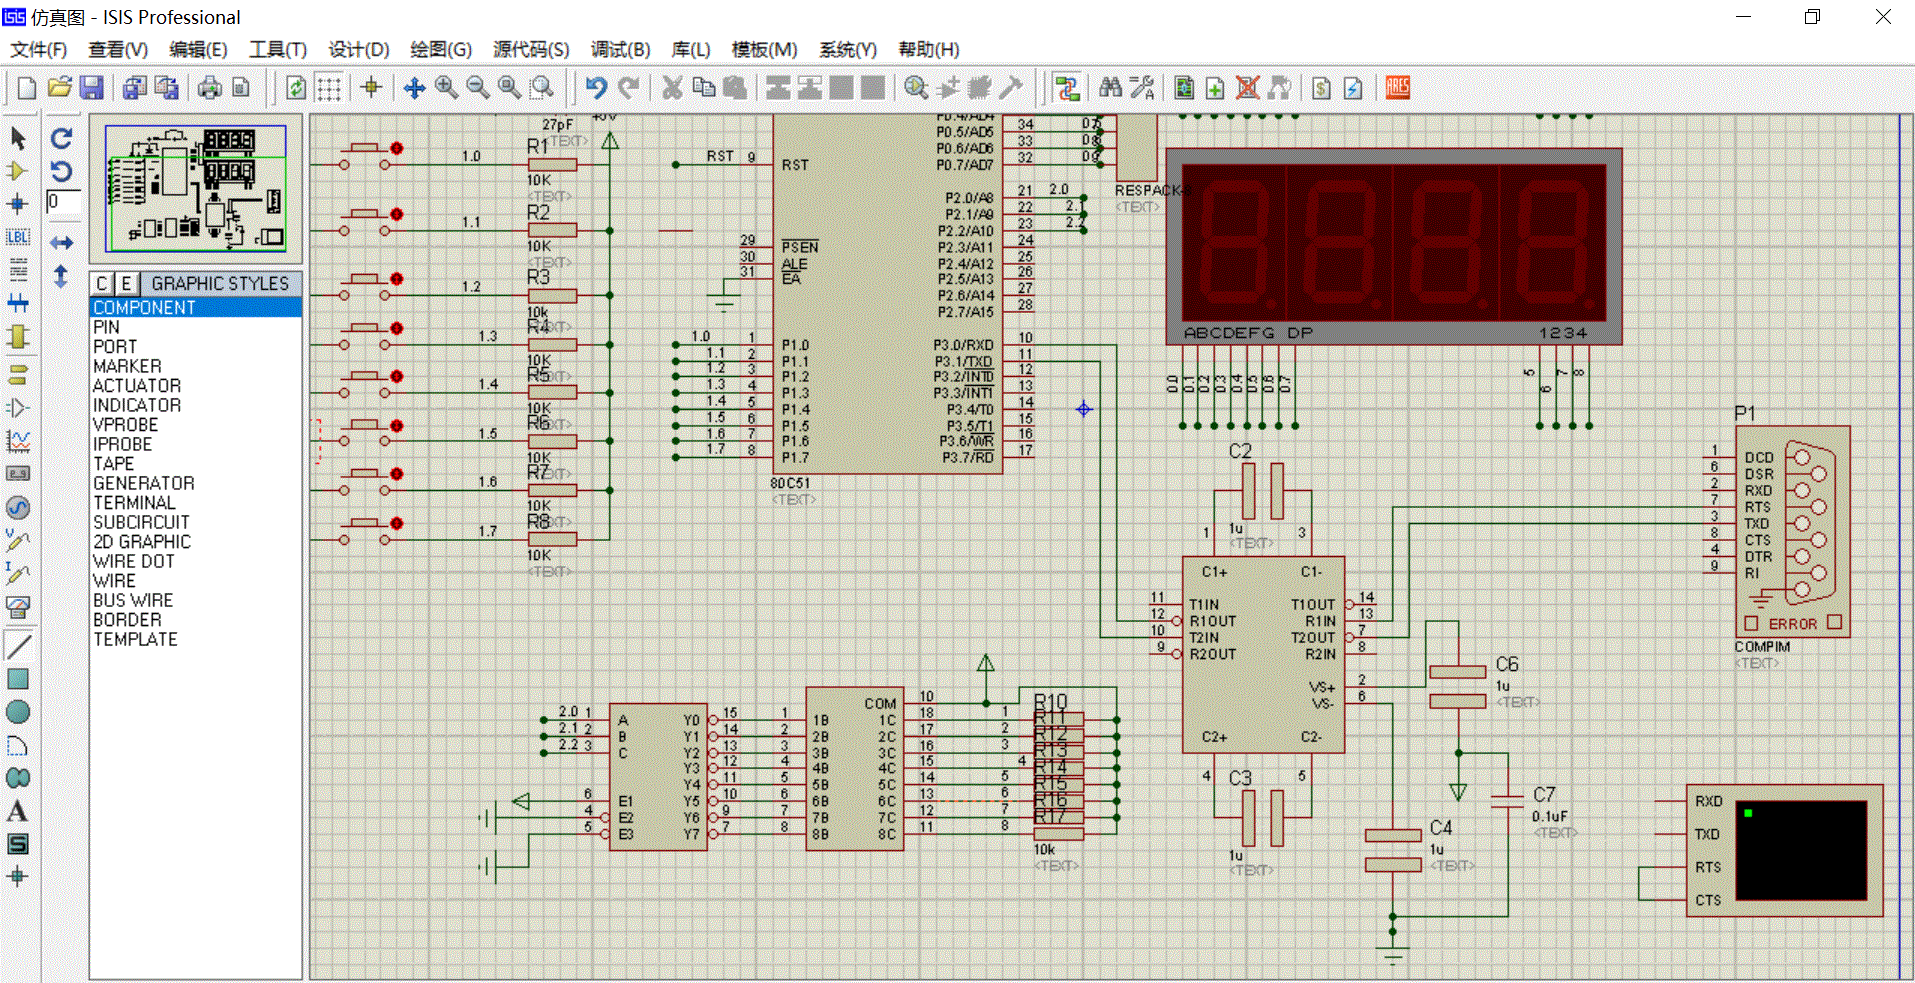Select the 2D arc drawing tool
This screenshot has height=983, width=1915.
tap(18, 745)
